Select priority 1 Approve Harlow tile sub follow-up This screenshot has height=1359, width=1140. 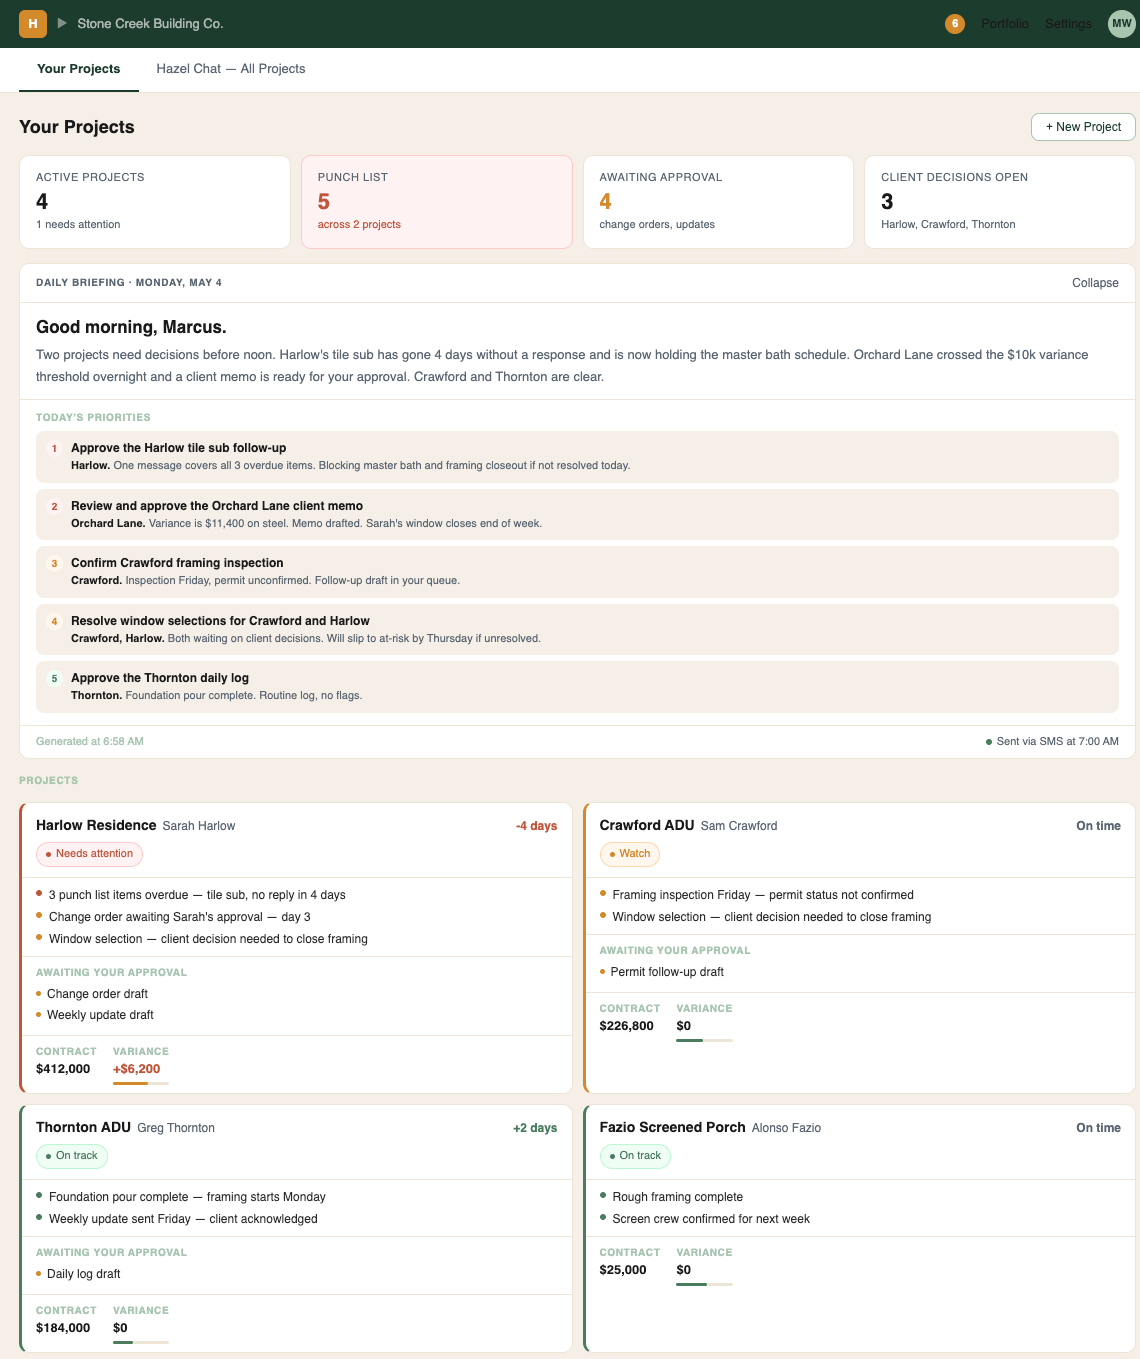coord(577,457)
